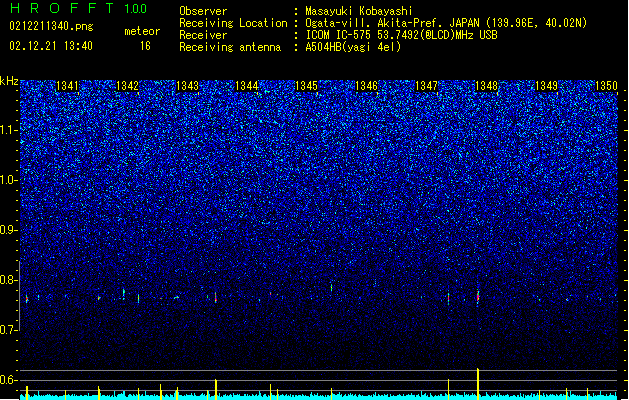Image resolution: width=629 pixels, height=400 pixels.
Task: Click the date stamp 02.12.21 13:40
Action: [x=51, y=46]
